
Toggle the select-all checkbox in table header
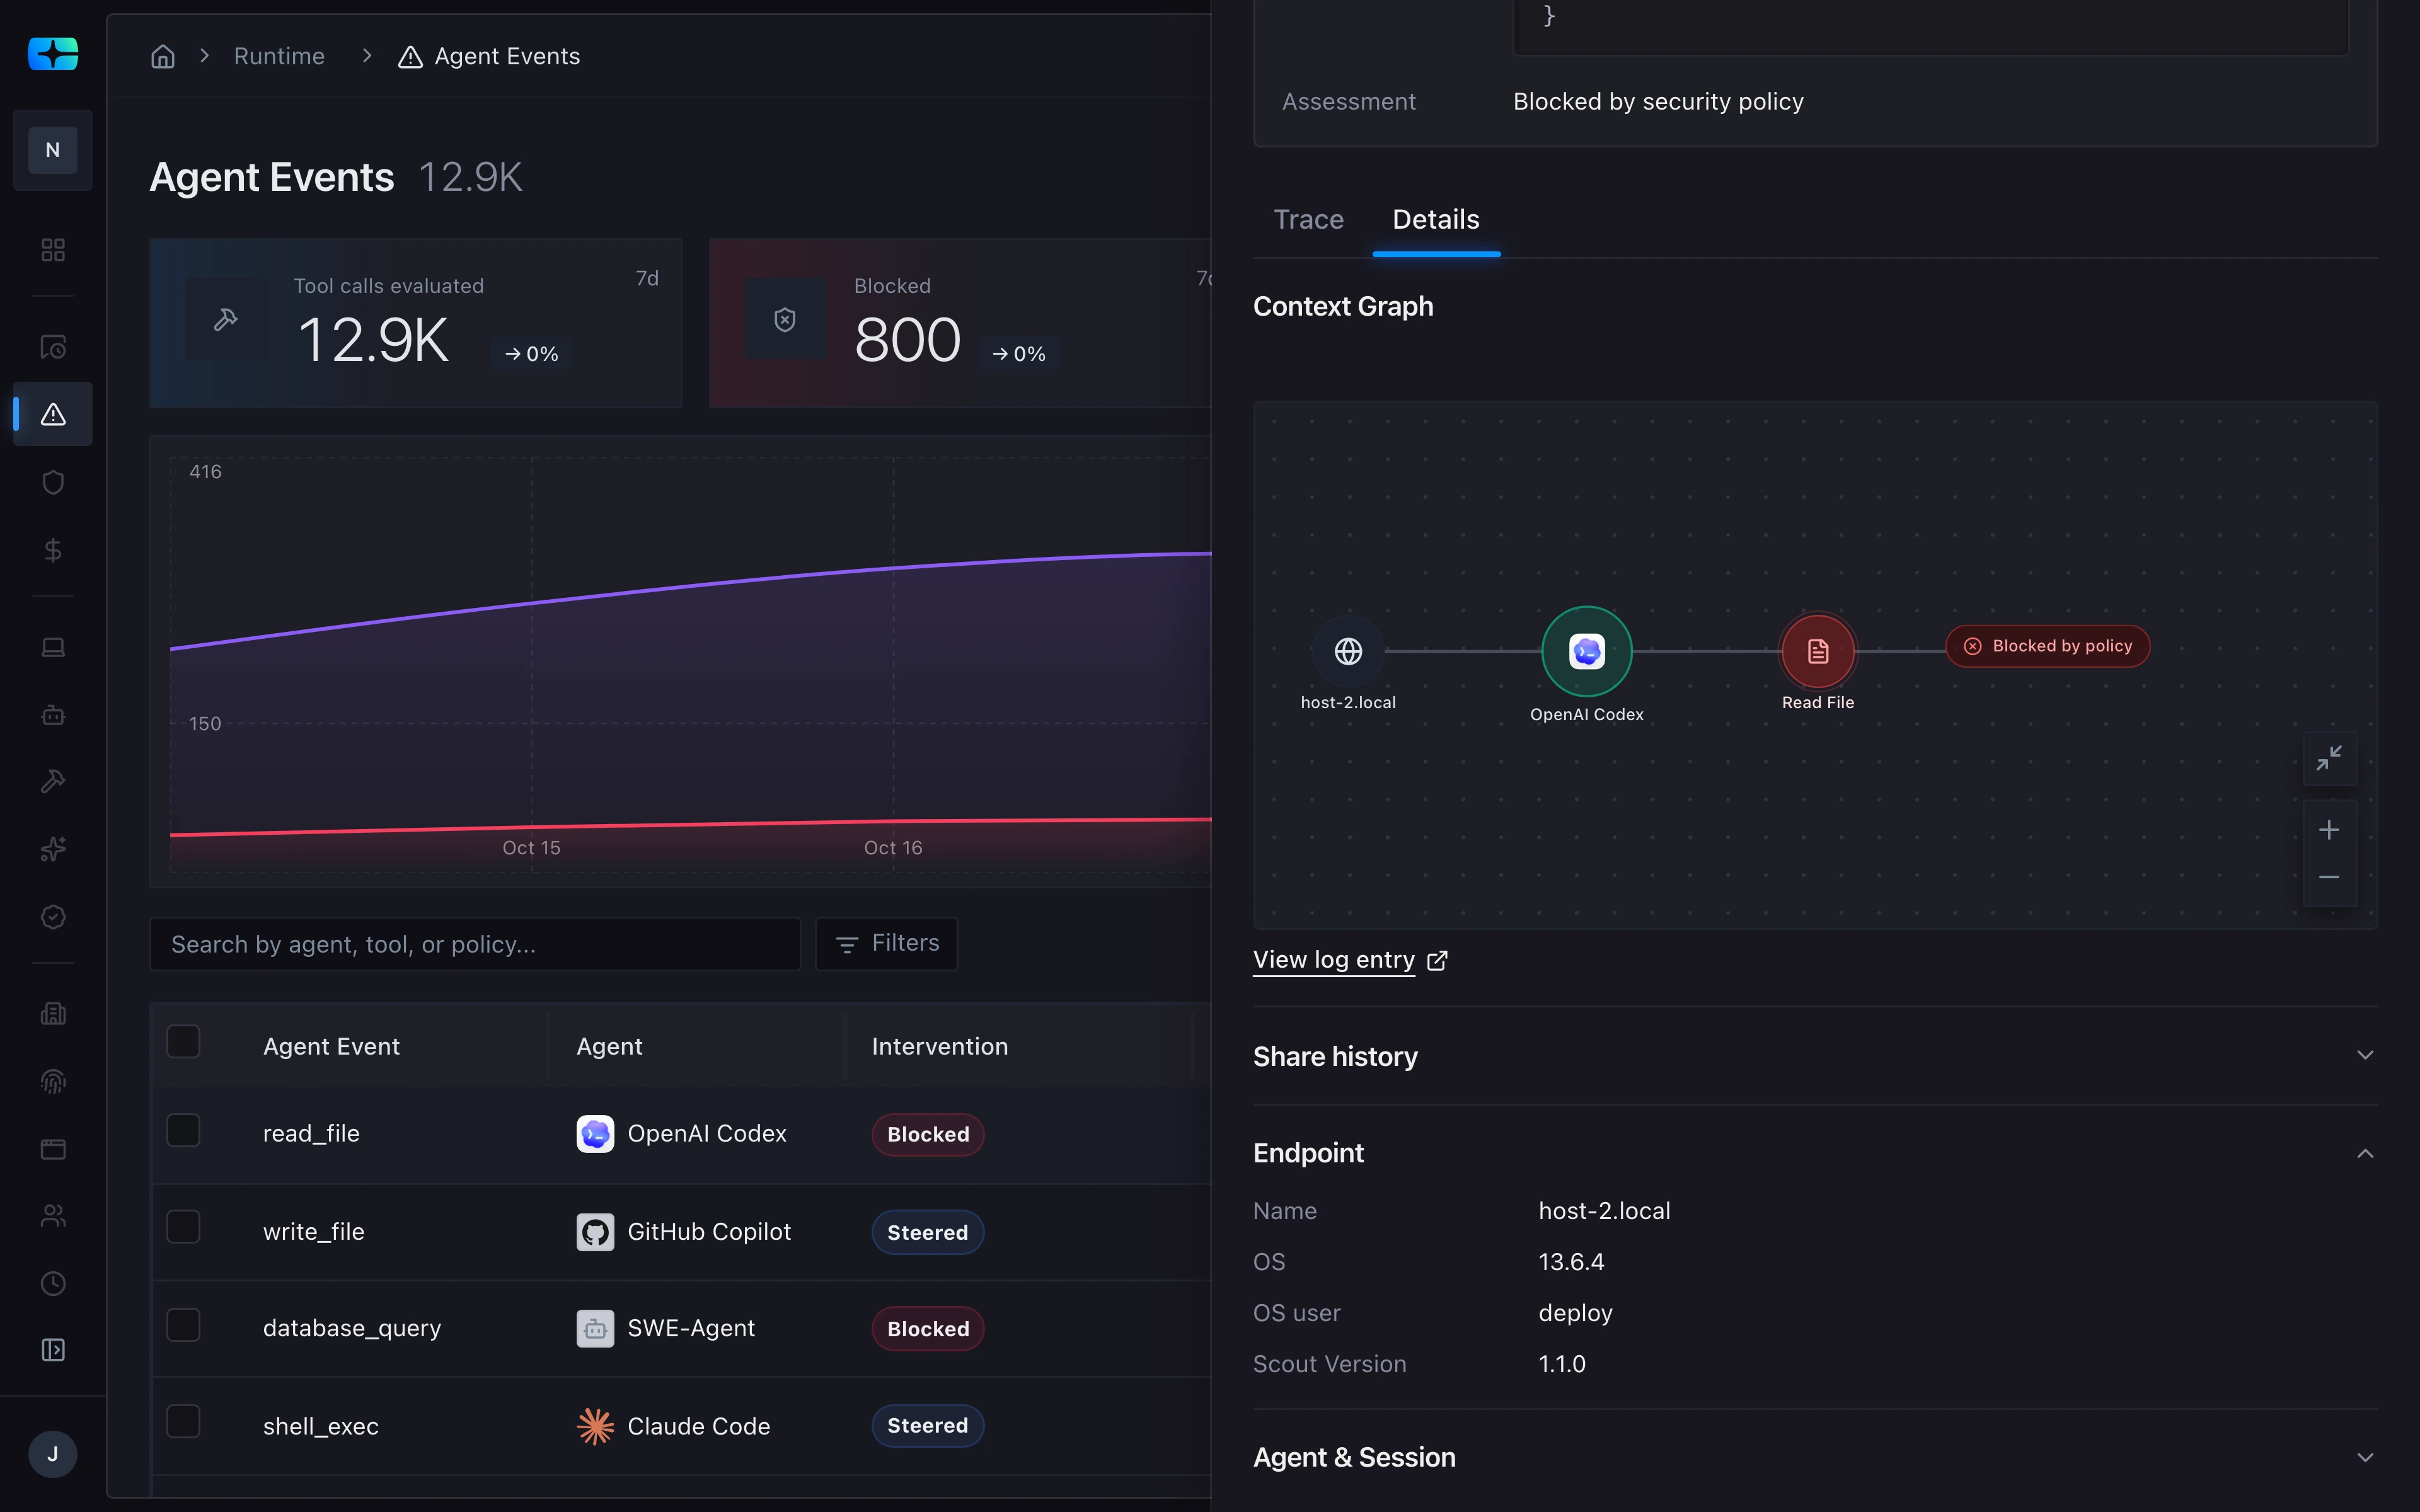coord(183,1042)
